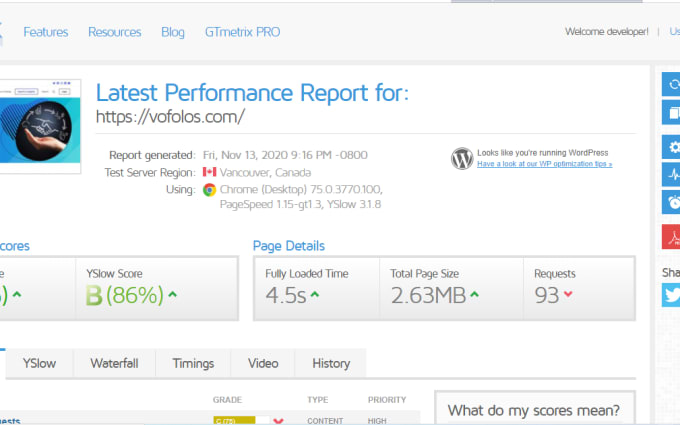Switch to the Waterfall tab
Viewport: 680px width, 425px height.
(x=114, y=363)
